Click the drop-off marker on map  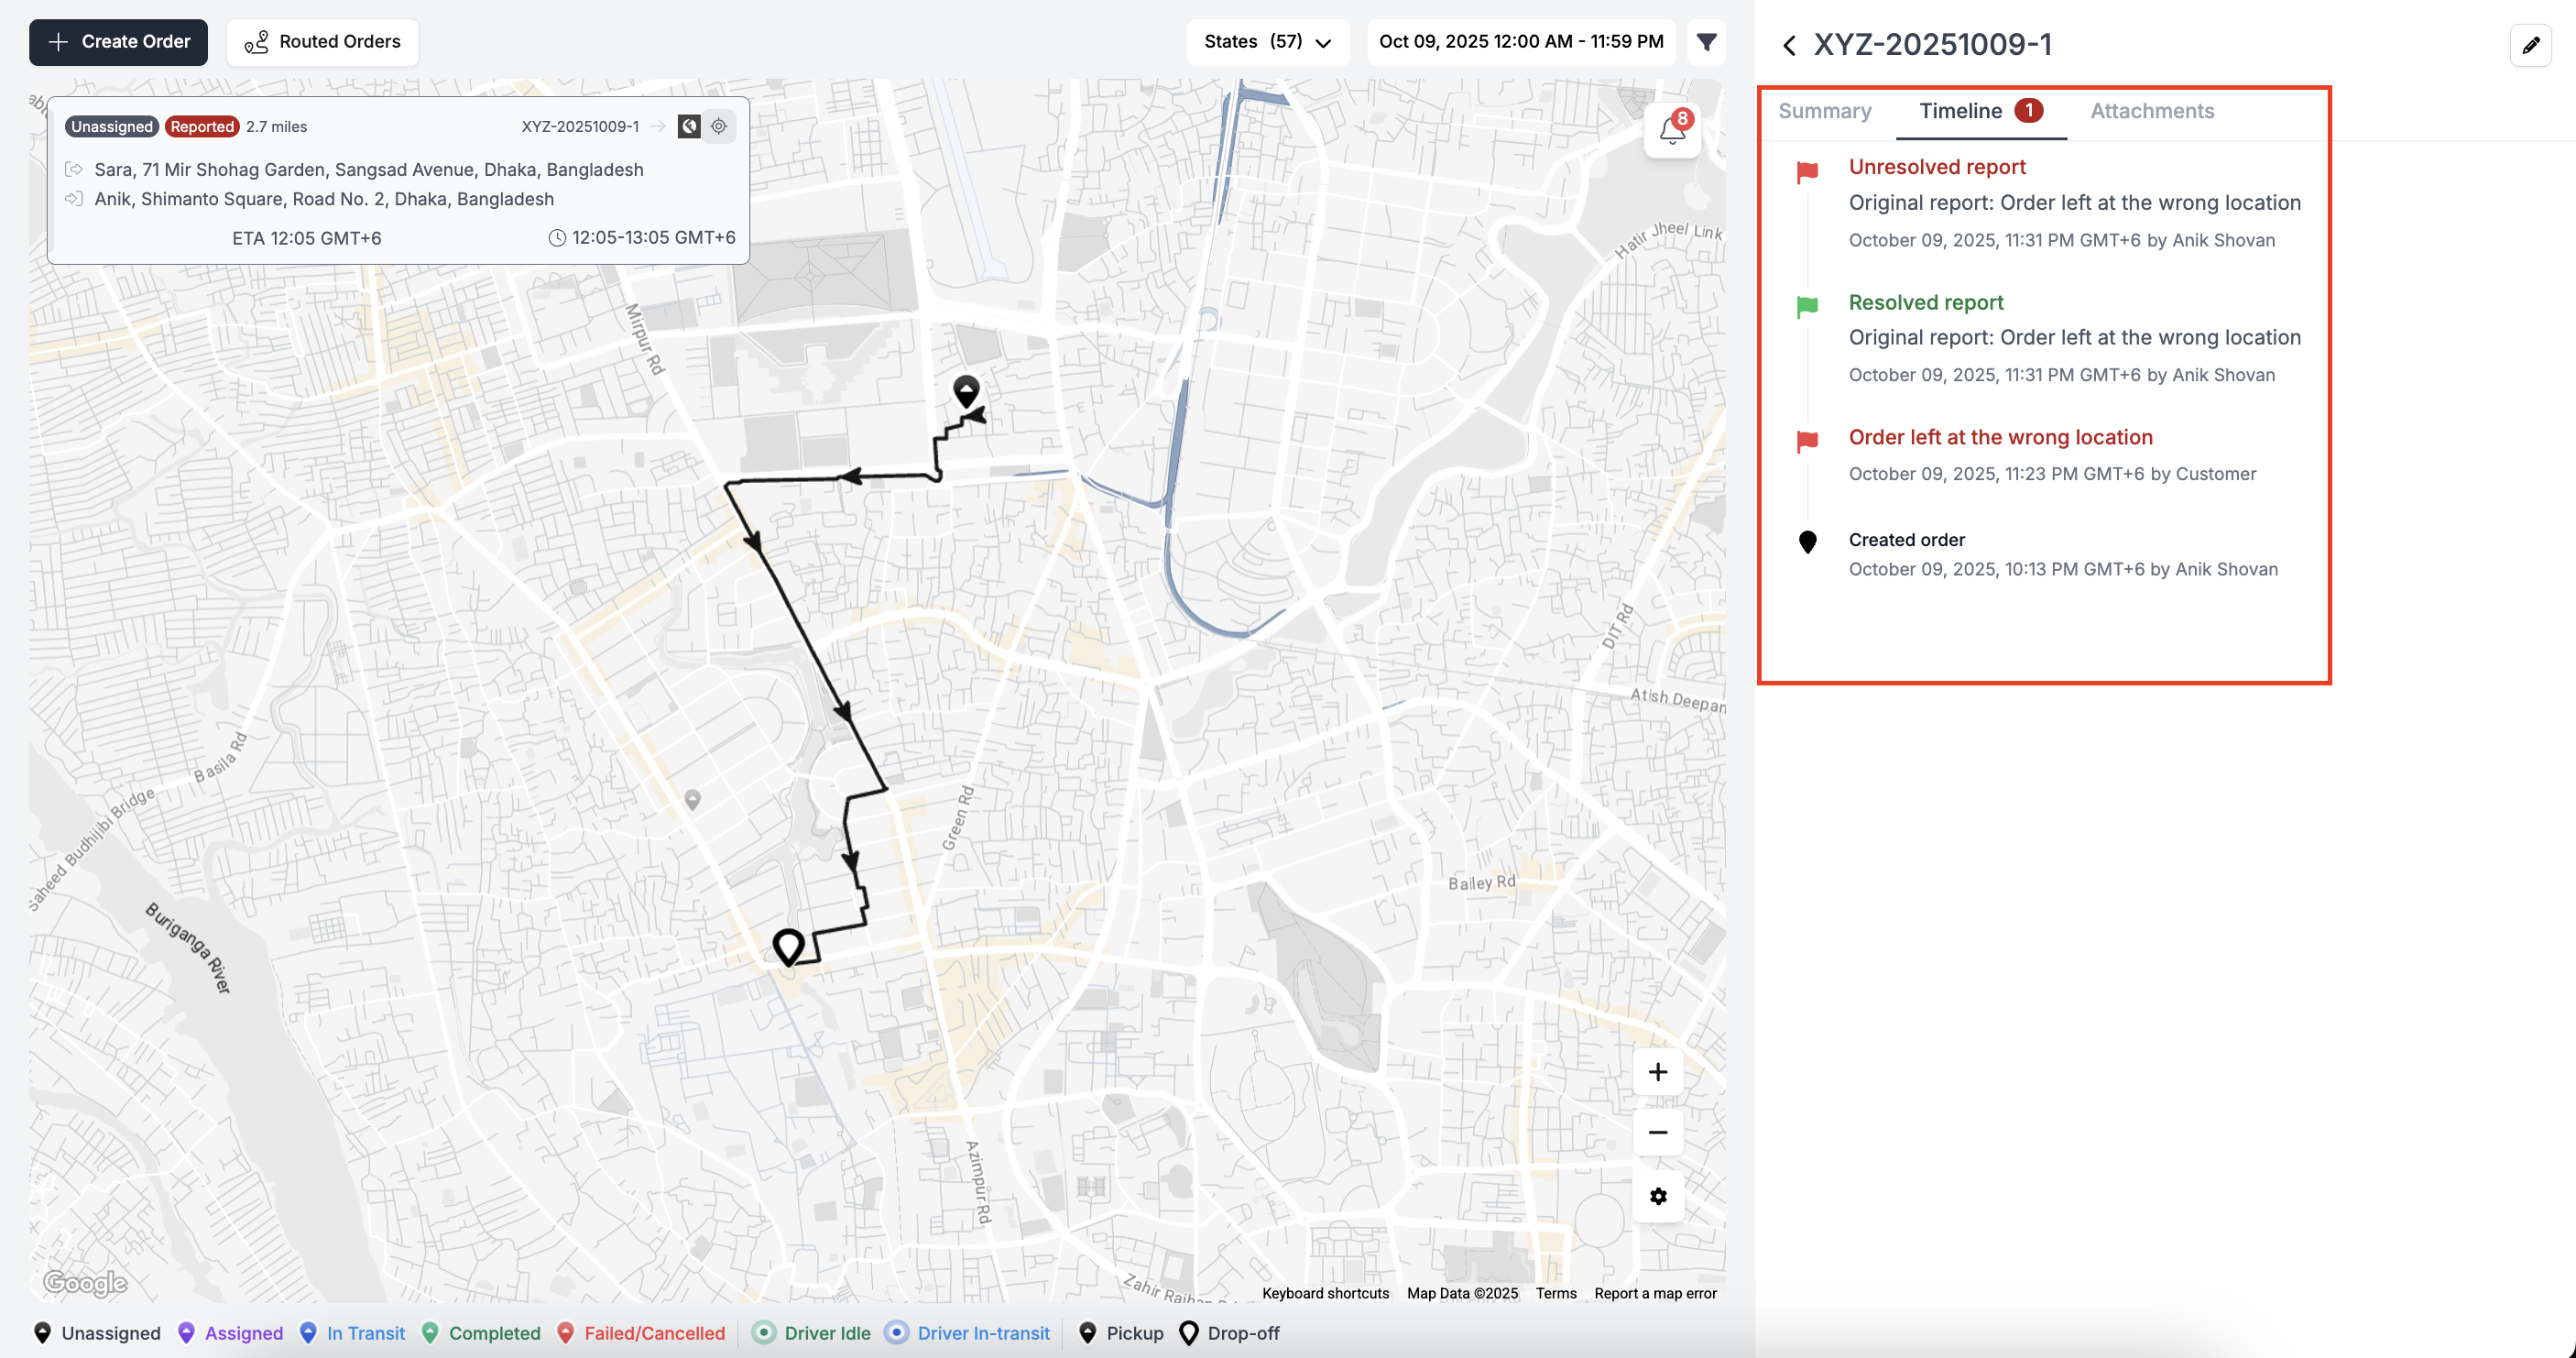coord(788,945)
